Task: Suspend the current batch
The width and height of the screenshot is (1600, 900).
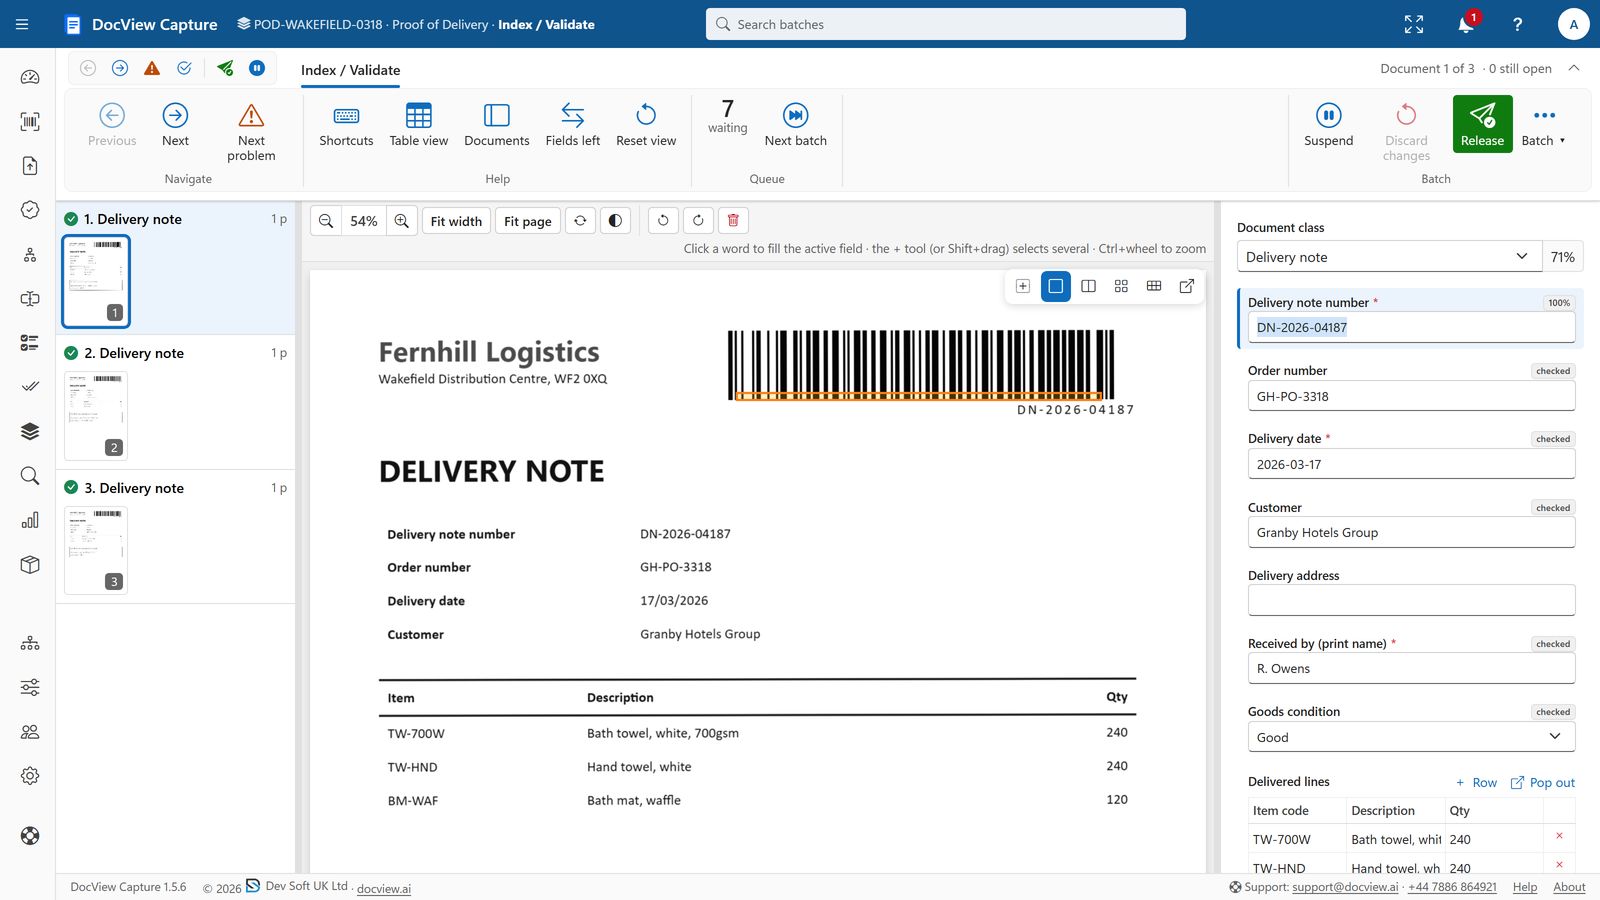Action: (1328, 125)
